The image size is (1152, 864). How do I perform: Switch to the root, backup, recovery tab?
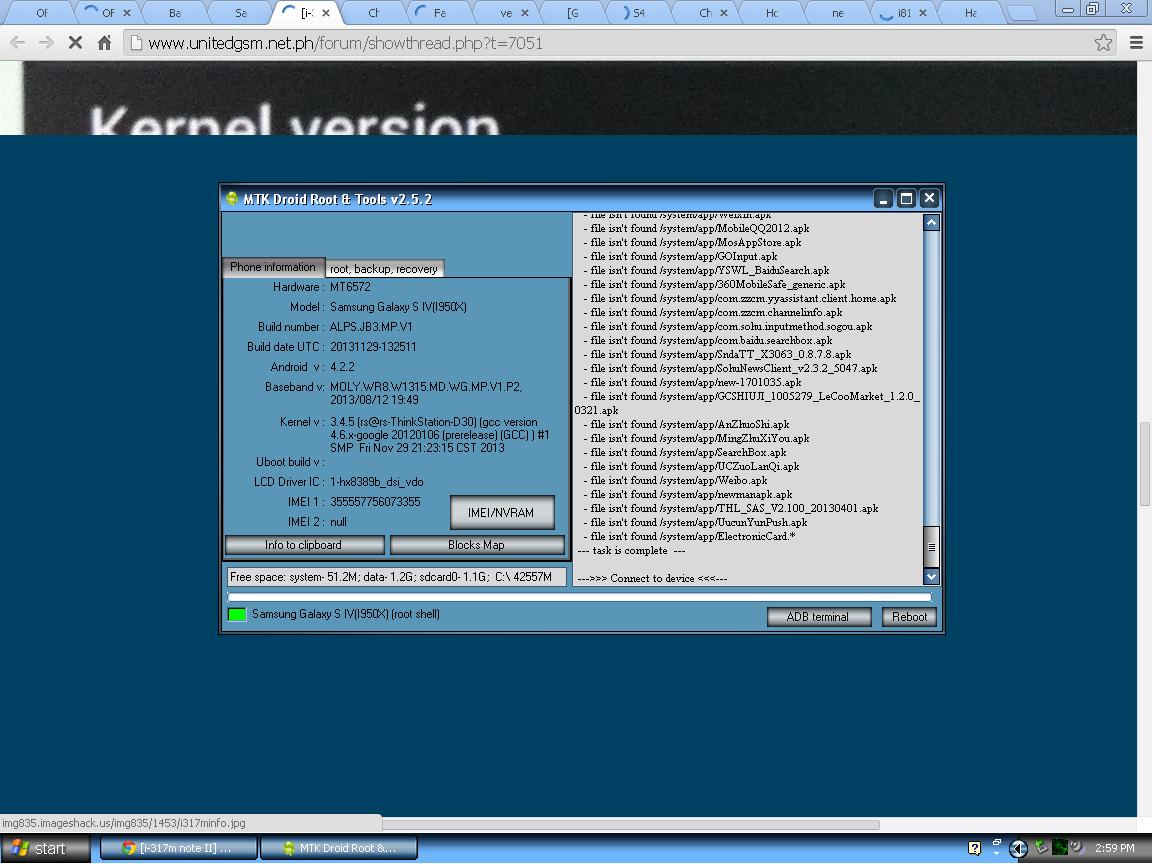pos(384,269)
